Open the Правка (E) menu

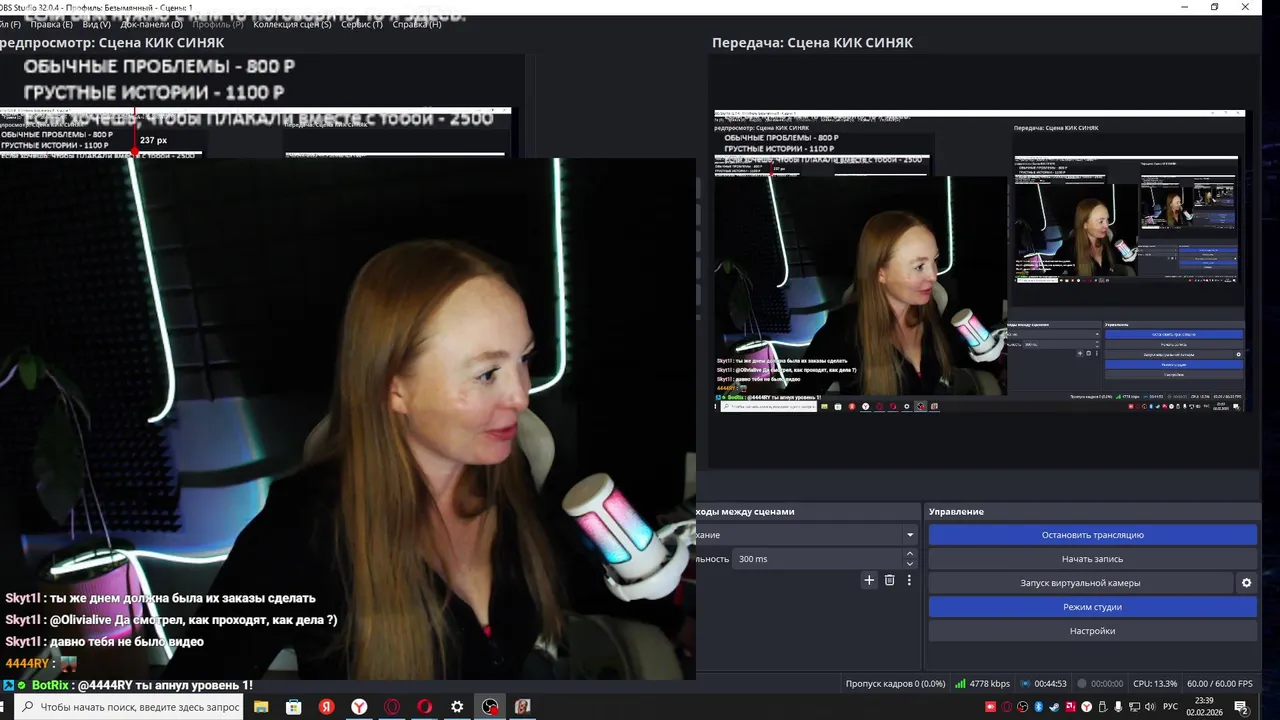coord(51,24)
